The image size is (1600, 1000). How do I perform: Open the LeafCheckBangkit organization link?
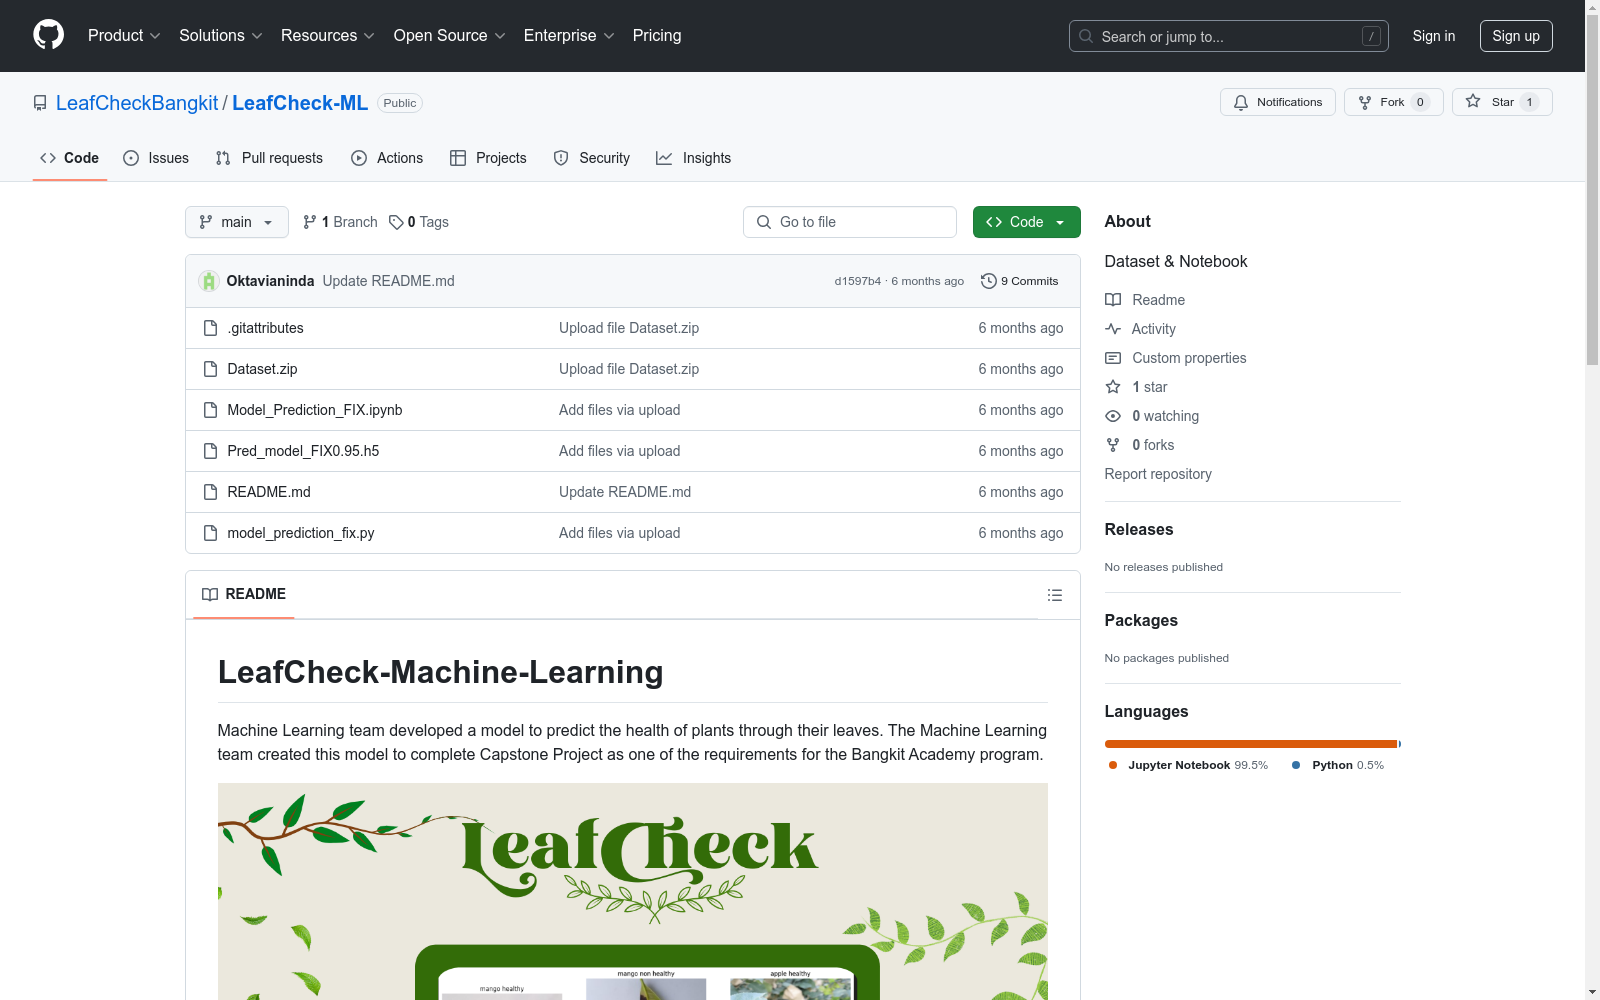coord(137,103)
